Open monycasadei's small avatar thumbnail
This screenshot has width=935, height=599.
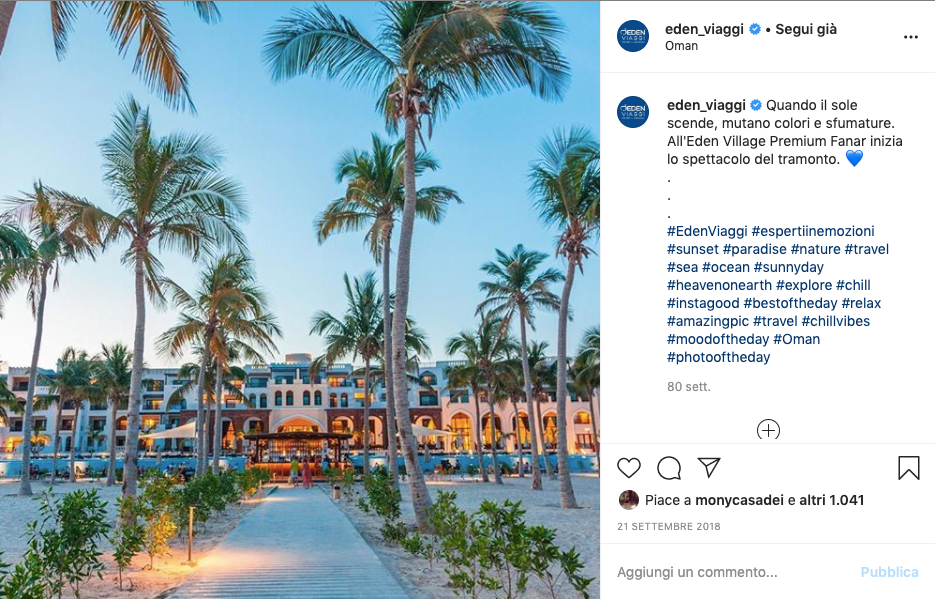pos(629,500)
